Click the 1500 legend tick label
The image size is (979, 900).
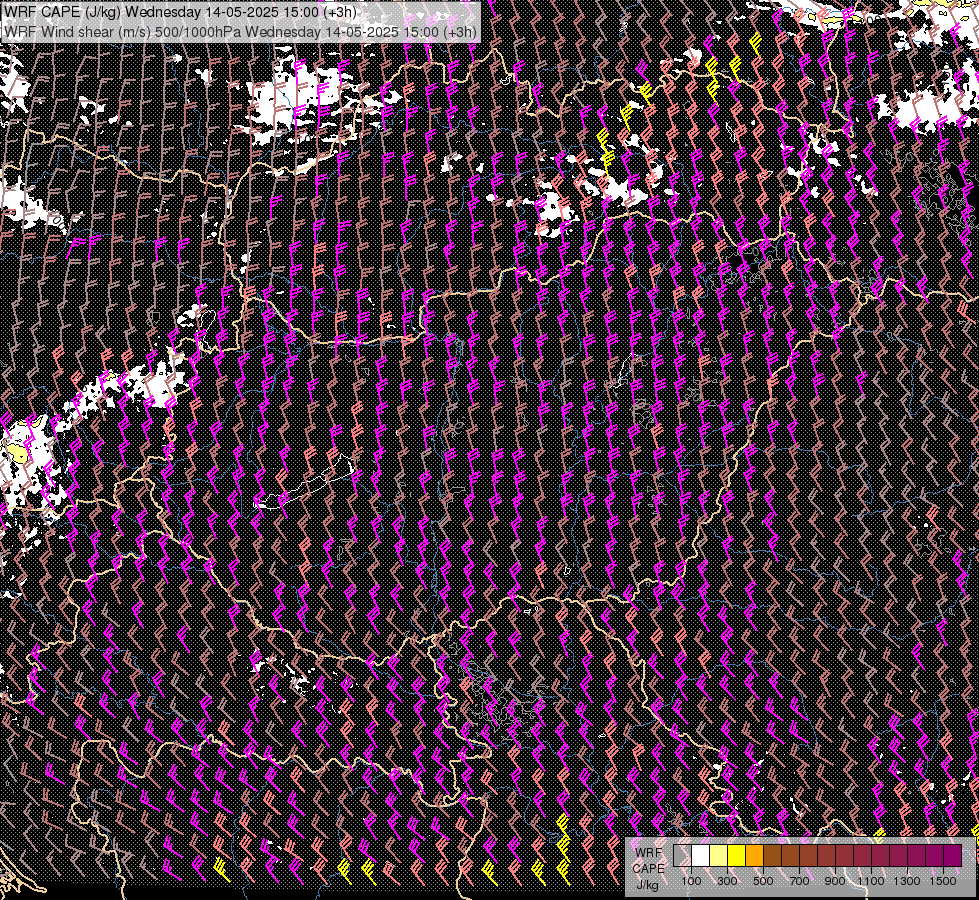tap(943, 881)
